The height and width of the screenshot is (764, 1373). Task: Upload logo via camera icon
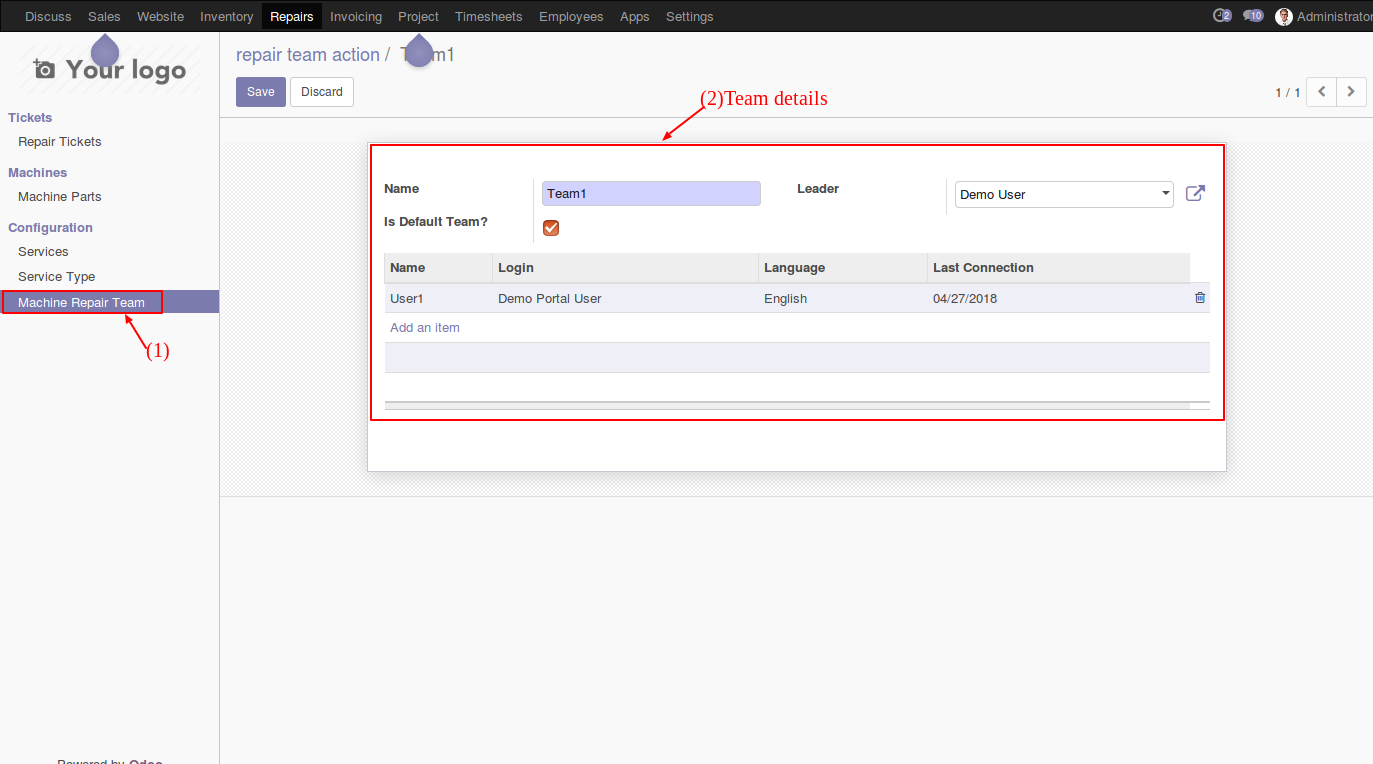click(x=44, y=69)
